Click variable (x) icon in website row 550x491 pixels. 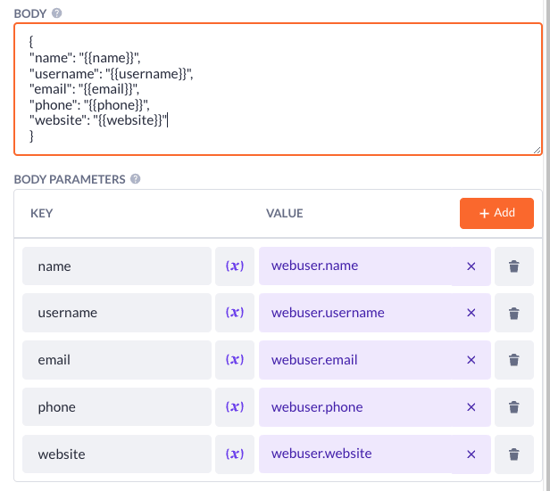click(x=235, y=454)
